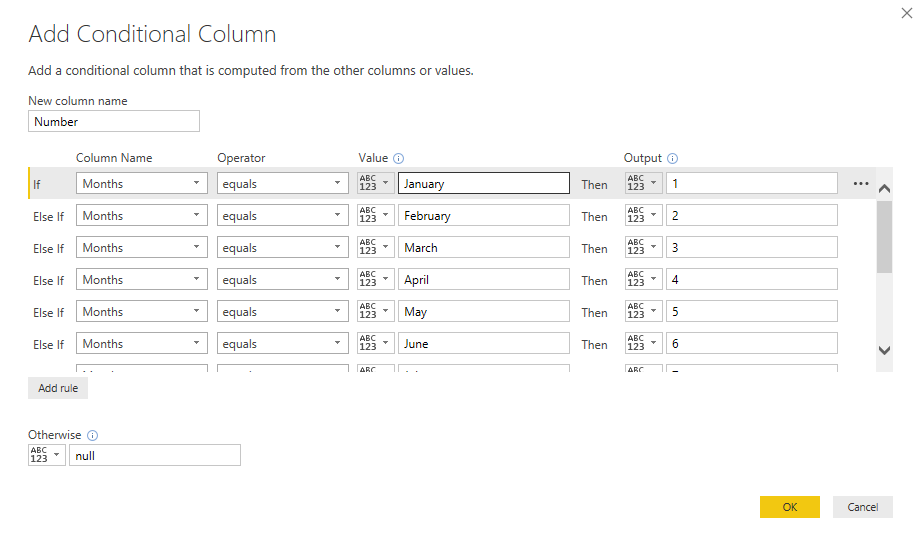Screen dimensions: 922x545
Task: Click the January value field
Action: click(484, 183)
